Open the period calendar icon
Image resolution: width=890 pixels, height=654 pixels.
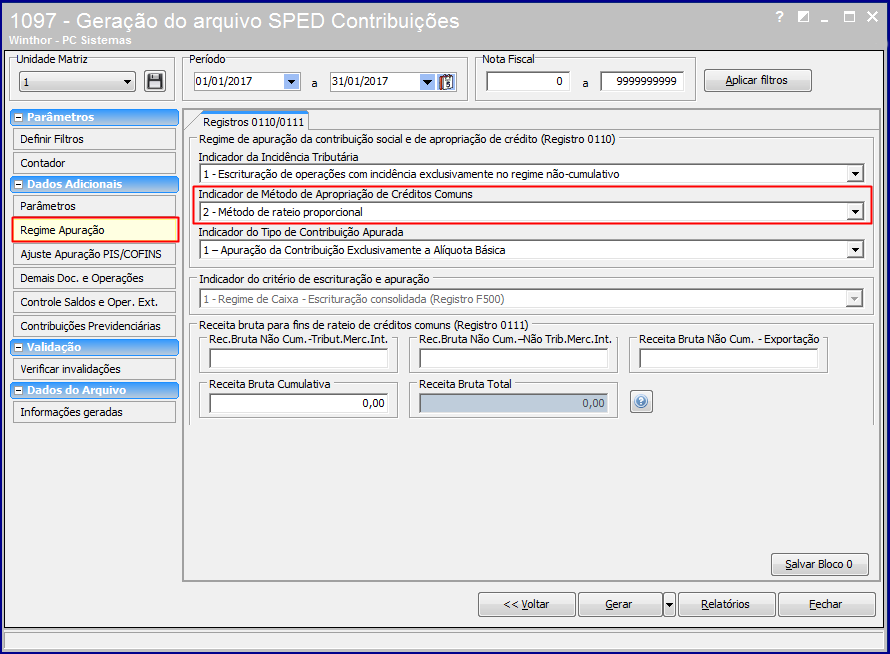(447, 82)
